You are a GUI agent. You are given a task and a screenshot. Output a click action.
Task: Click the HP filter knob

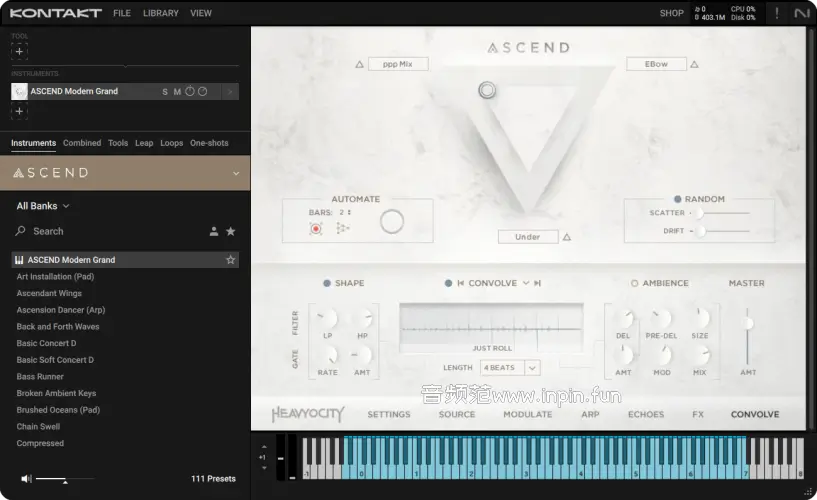point(363,318)
